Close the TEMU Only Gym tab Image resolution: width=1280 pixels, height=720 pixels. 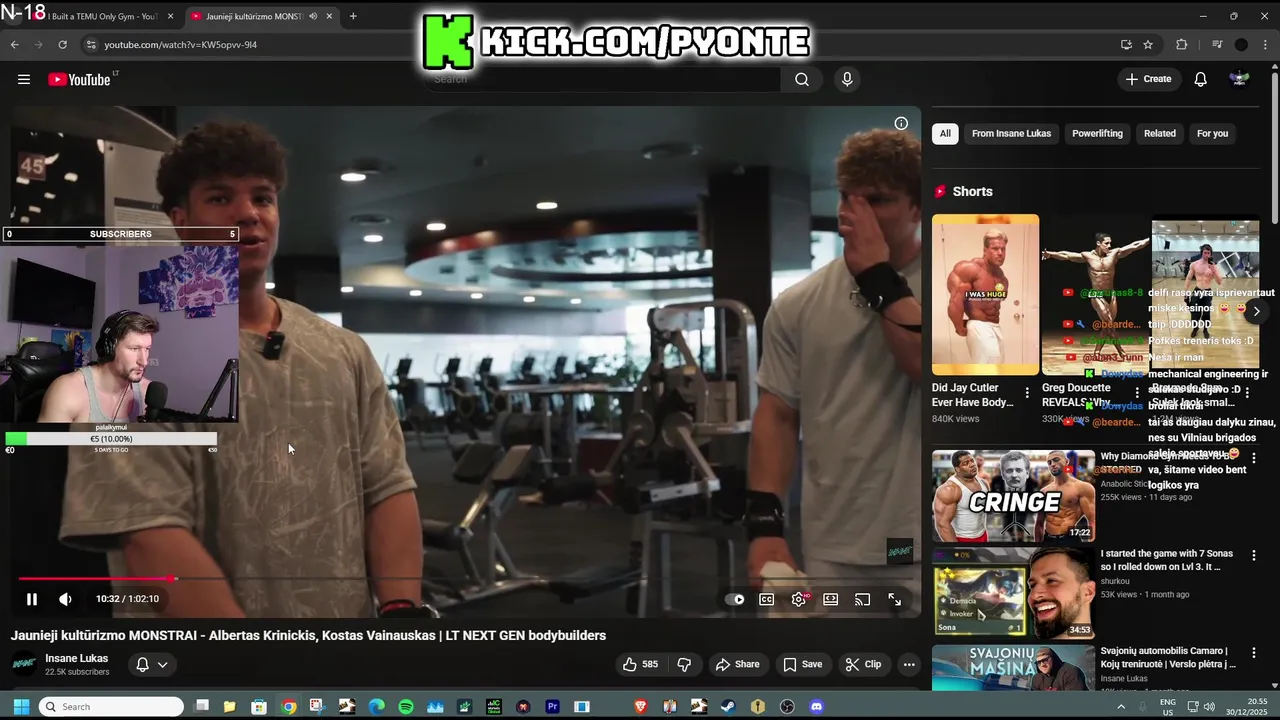click(x=171, y=16)
